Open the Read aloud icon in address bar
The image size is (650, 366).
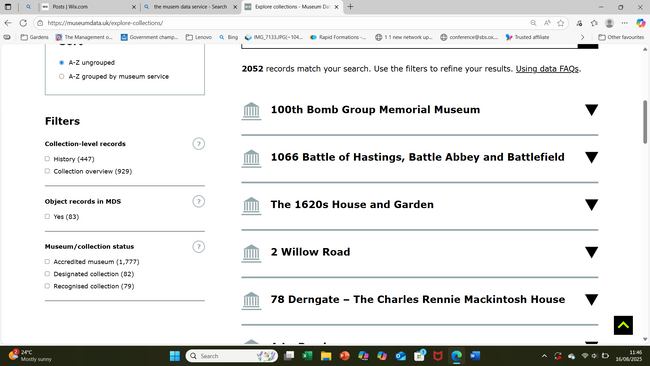click(547, 23)
